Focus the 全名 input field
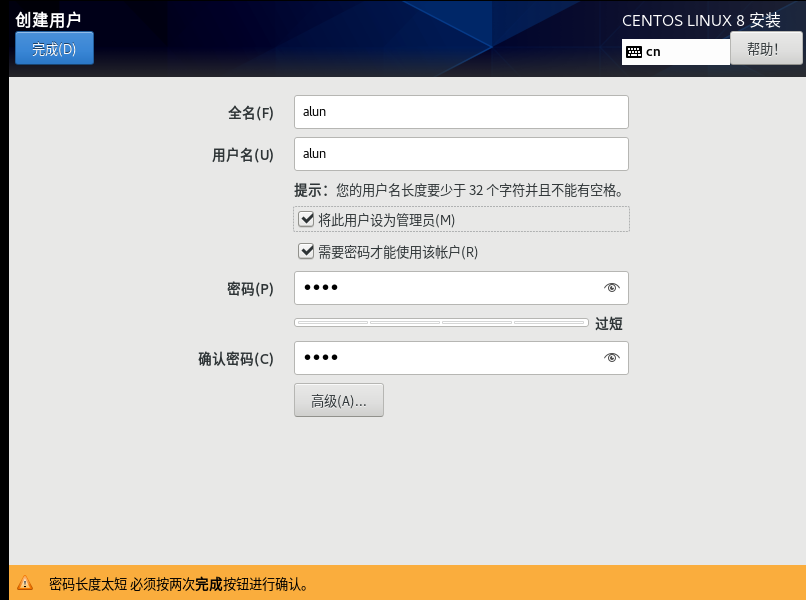This screenshot has width=806, height=600. [x=460, y=111]
